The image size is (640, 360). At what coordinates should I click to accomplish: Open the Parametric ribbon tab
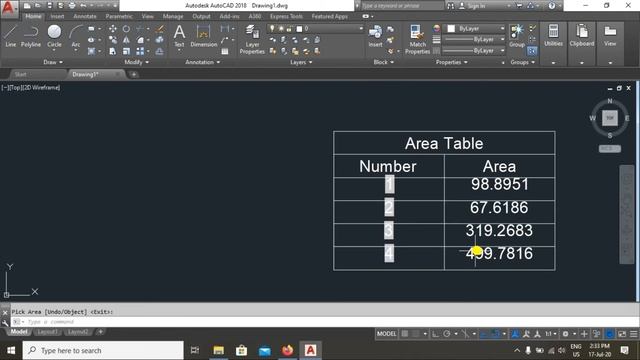[x=119, y=16]
